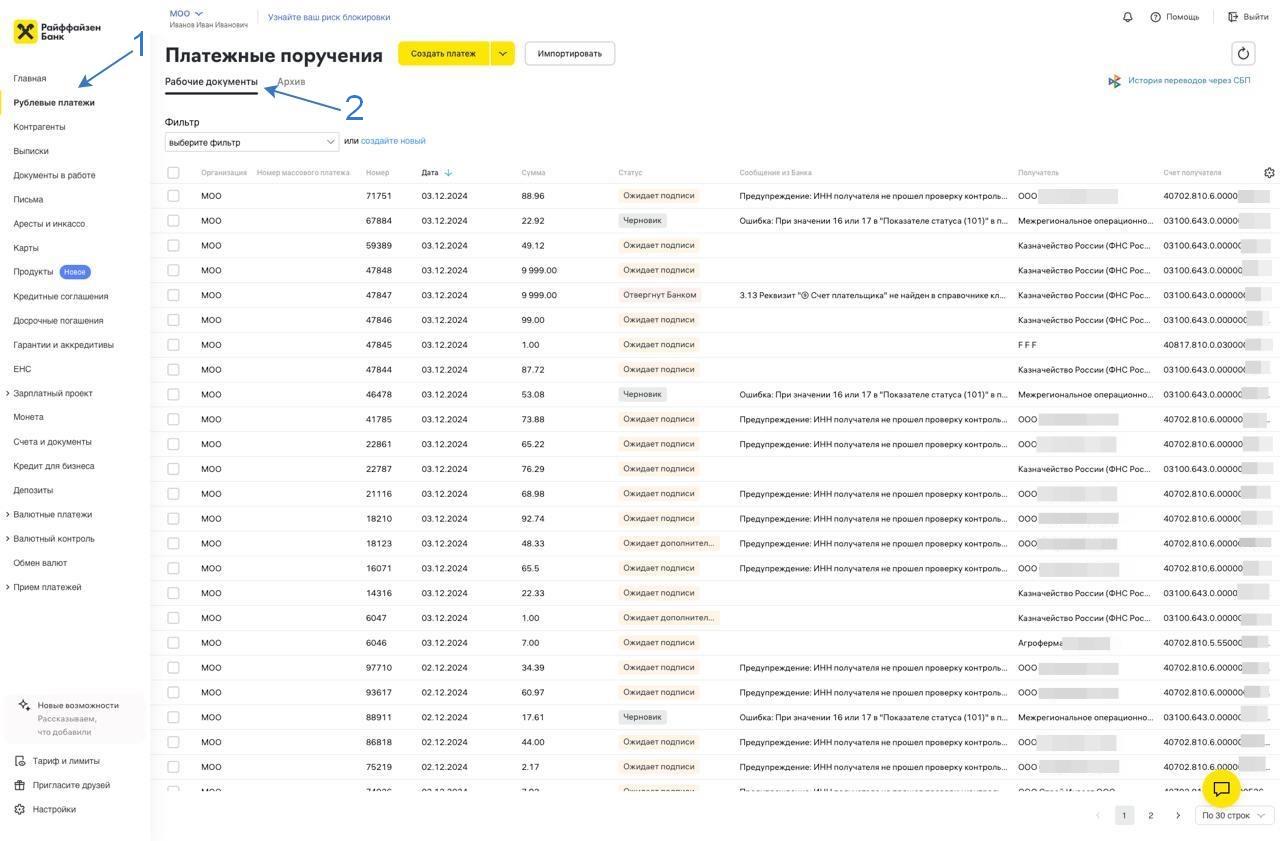This screenshot has width=1280, height=841.
Task: Open the МОО organization switcher
Action: click(186, 14)
